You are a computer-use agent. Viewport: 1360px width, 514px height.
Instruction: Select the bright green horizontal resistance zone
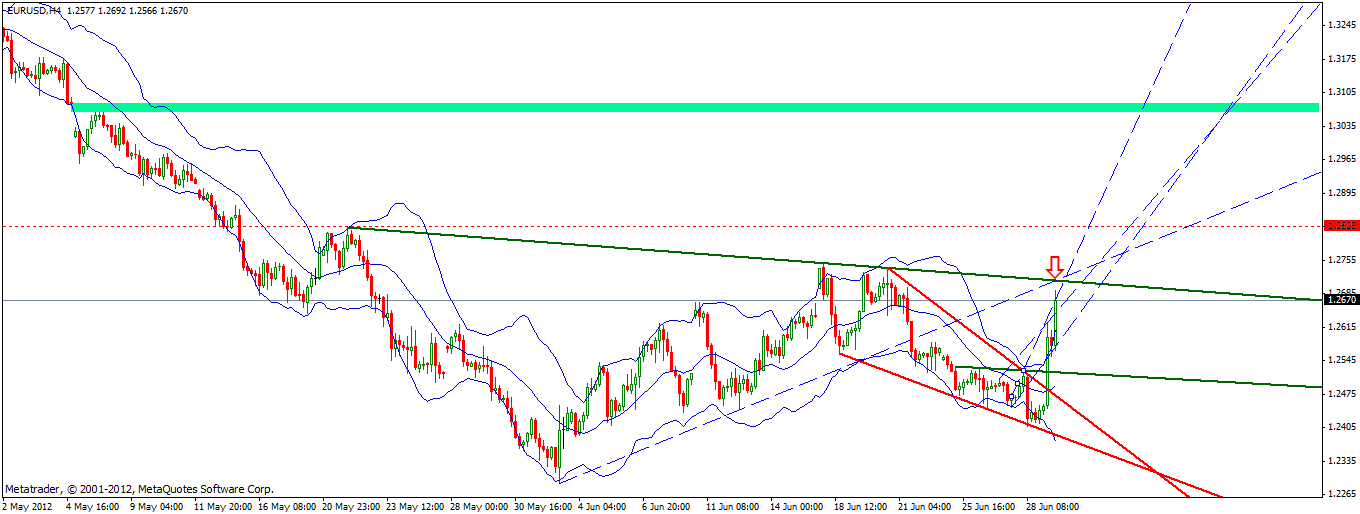tap(695, 107)
